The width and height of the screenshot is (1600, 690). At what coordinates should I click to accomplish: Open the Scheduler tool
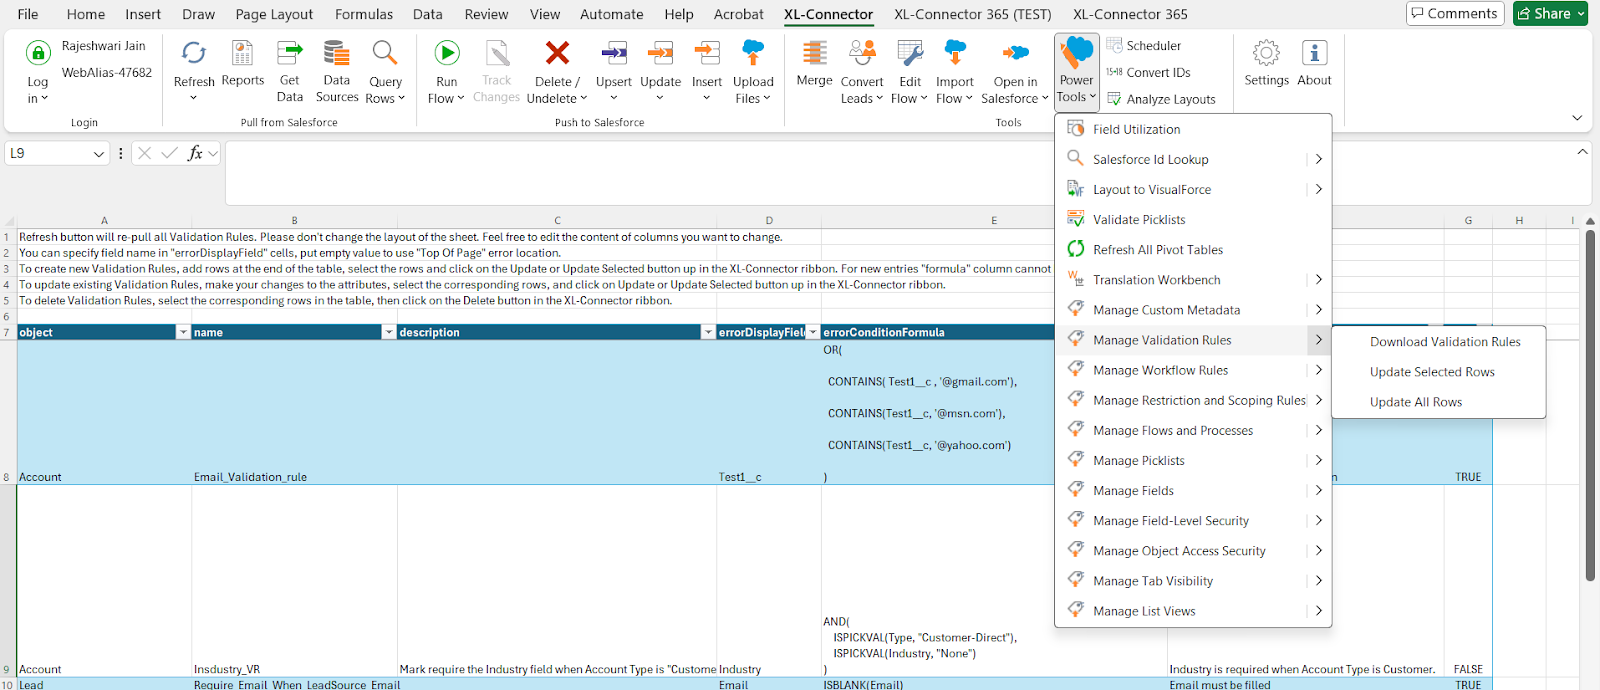tap(1153, 46)
